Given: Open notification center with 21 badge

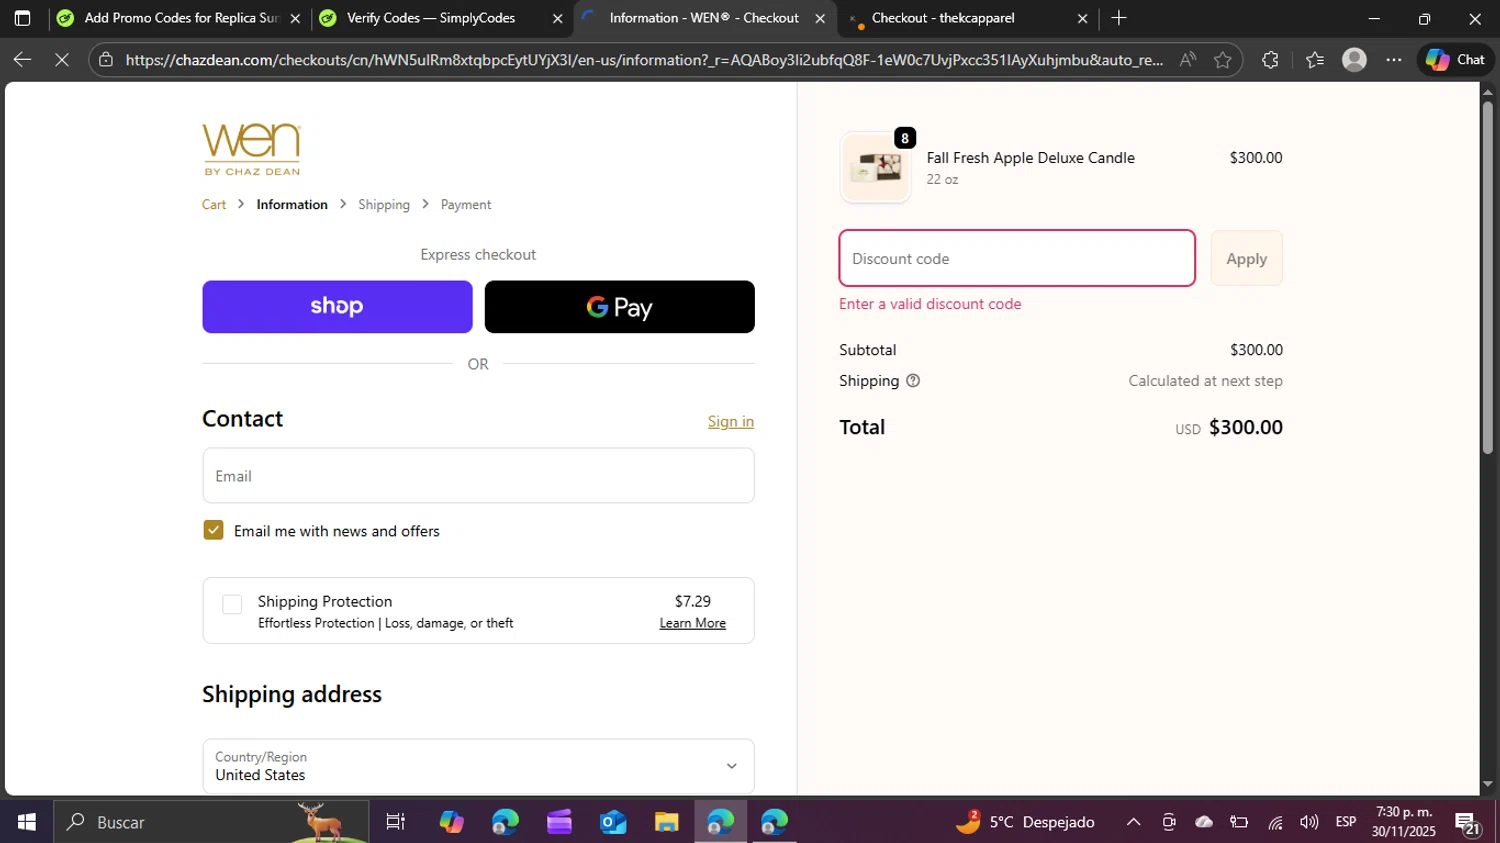Looking at the screenshot, I should (x=1468, y=824).
